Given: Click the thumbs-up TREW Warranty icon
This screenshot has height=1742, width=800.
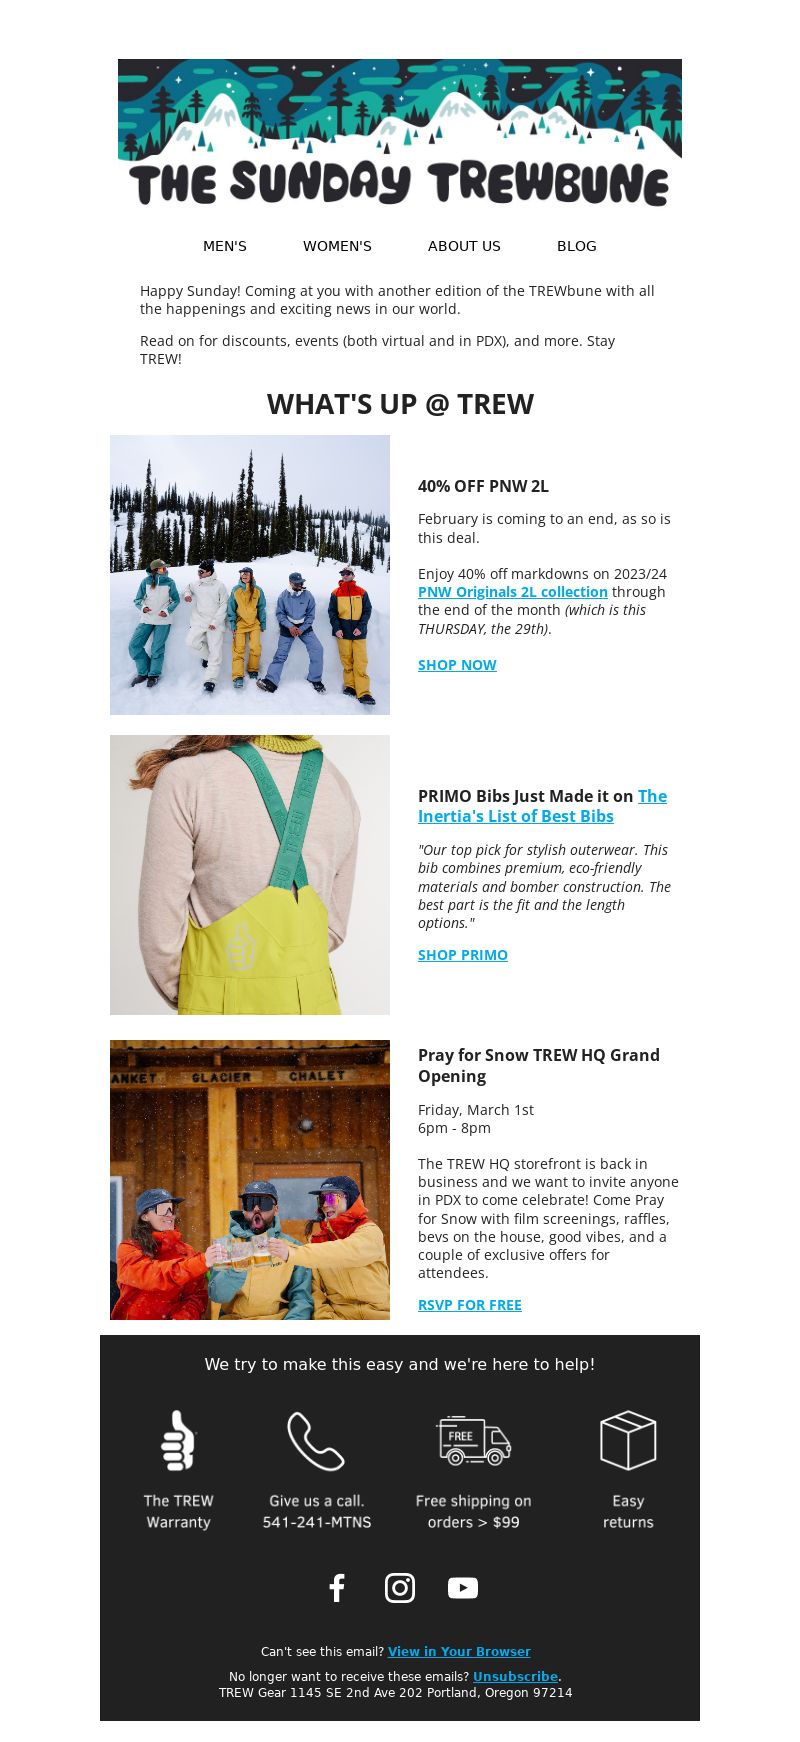Looking at the screenshot, I should point(178,1440).
